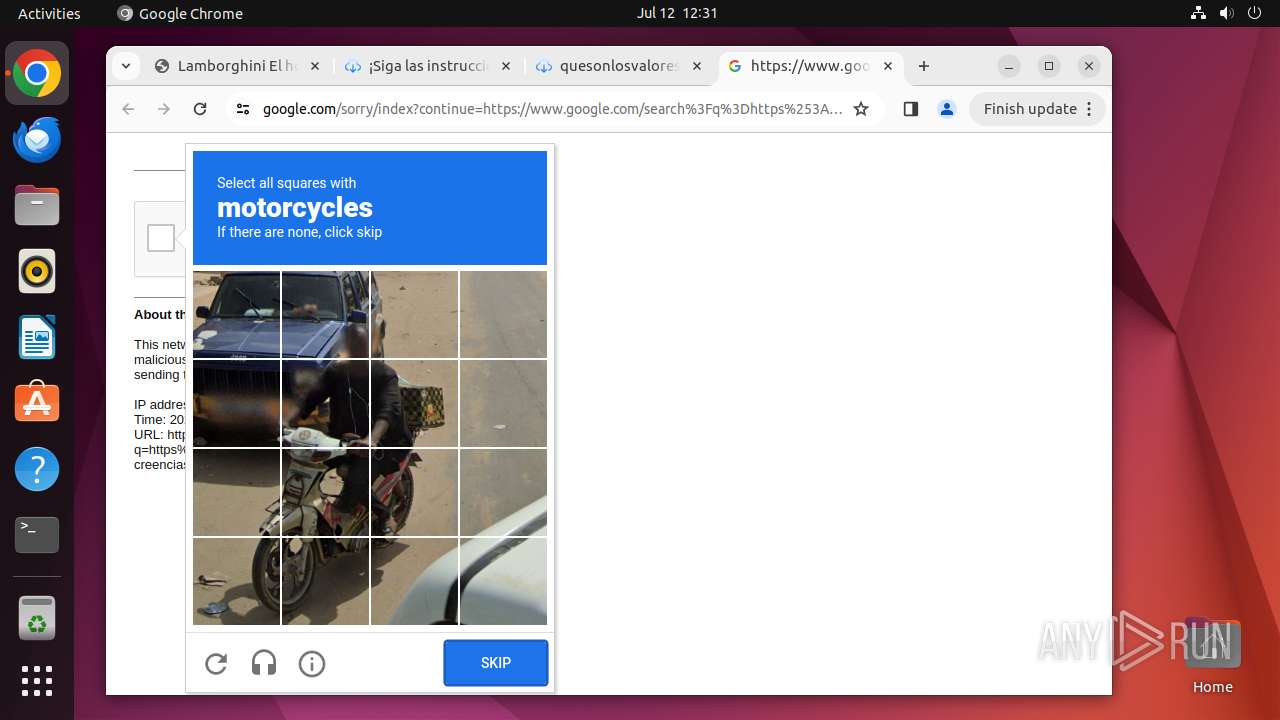Image resolution: width=1280 pixels, height=720 pixels.
Task: Select captcha tile with the basket on bike
Action: [x=414, y=403]
